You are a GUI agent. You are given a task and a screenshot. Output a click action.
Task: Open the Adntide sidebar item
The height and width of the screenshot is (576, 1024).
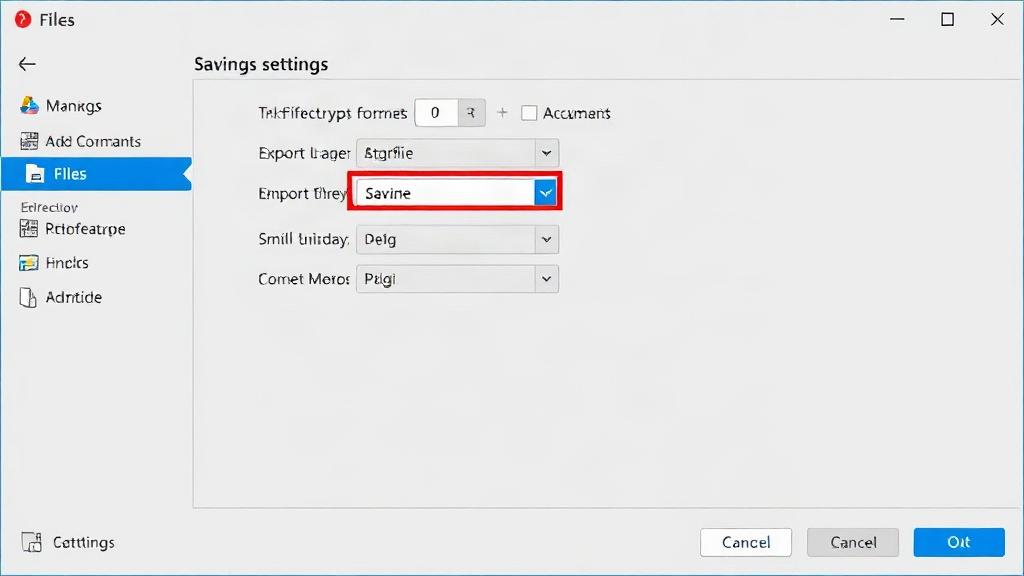[x=61, y=297]
